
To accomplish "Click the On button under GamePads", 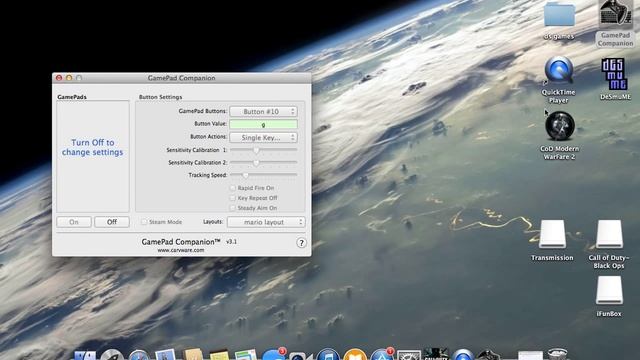I will [74, 222].
